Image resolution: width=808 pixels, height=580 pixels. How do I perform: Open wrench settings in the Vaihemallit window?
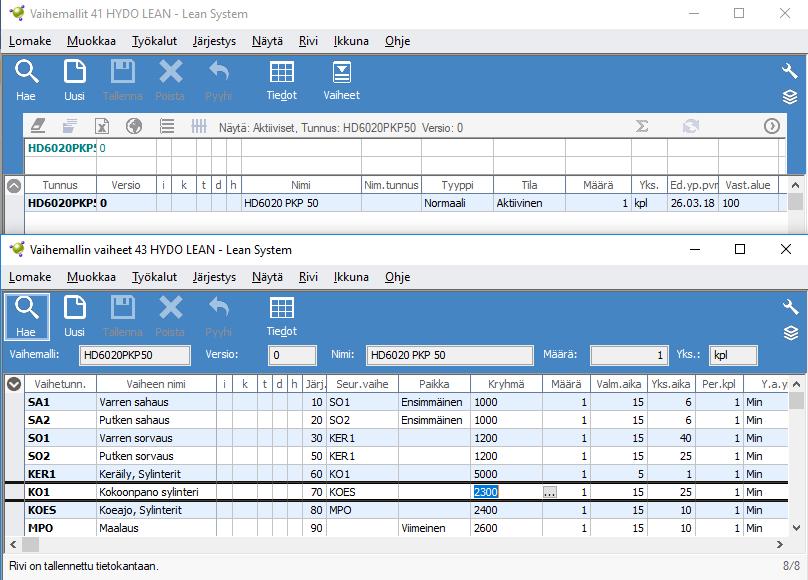789,71
